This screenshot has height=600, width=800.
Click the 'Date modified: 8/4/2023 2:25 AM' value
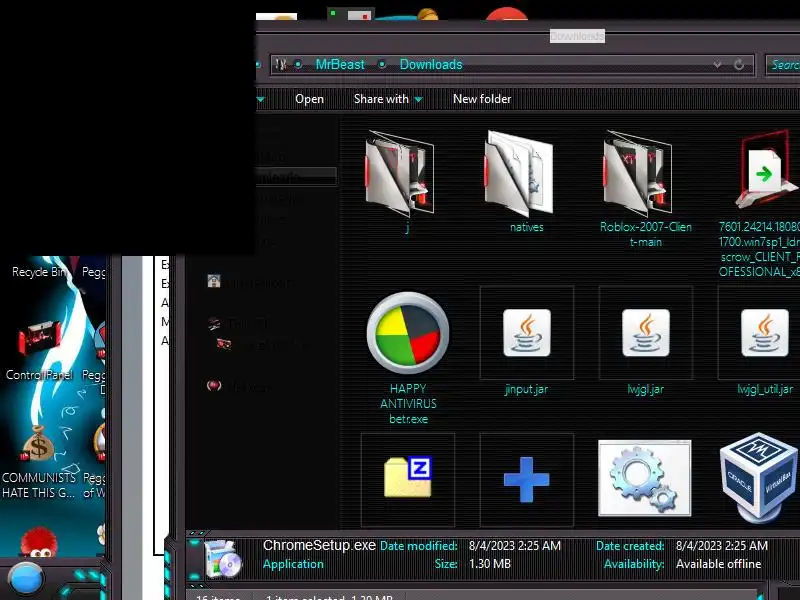[515, 546]
